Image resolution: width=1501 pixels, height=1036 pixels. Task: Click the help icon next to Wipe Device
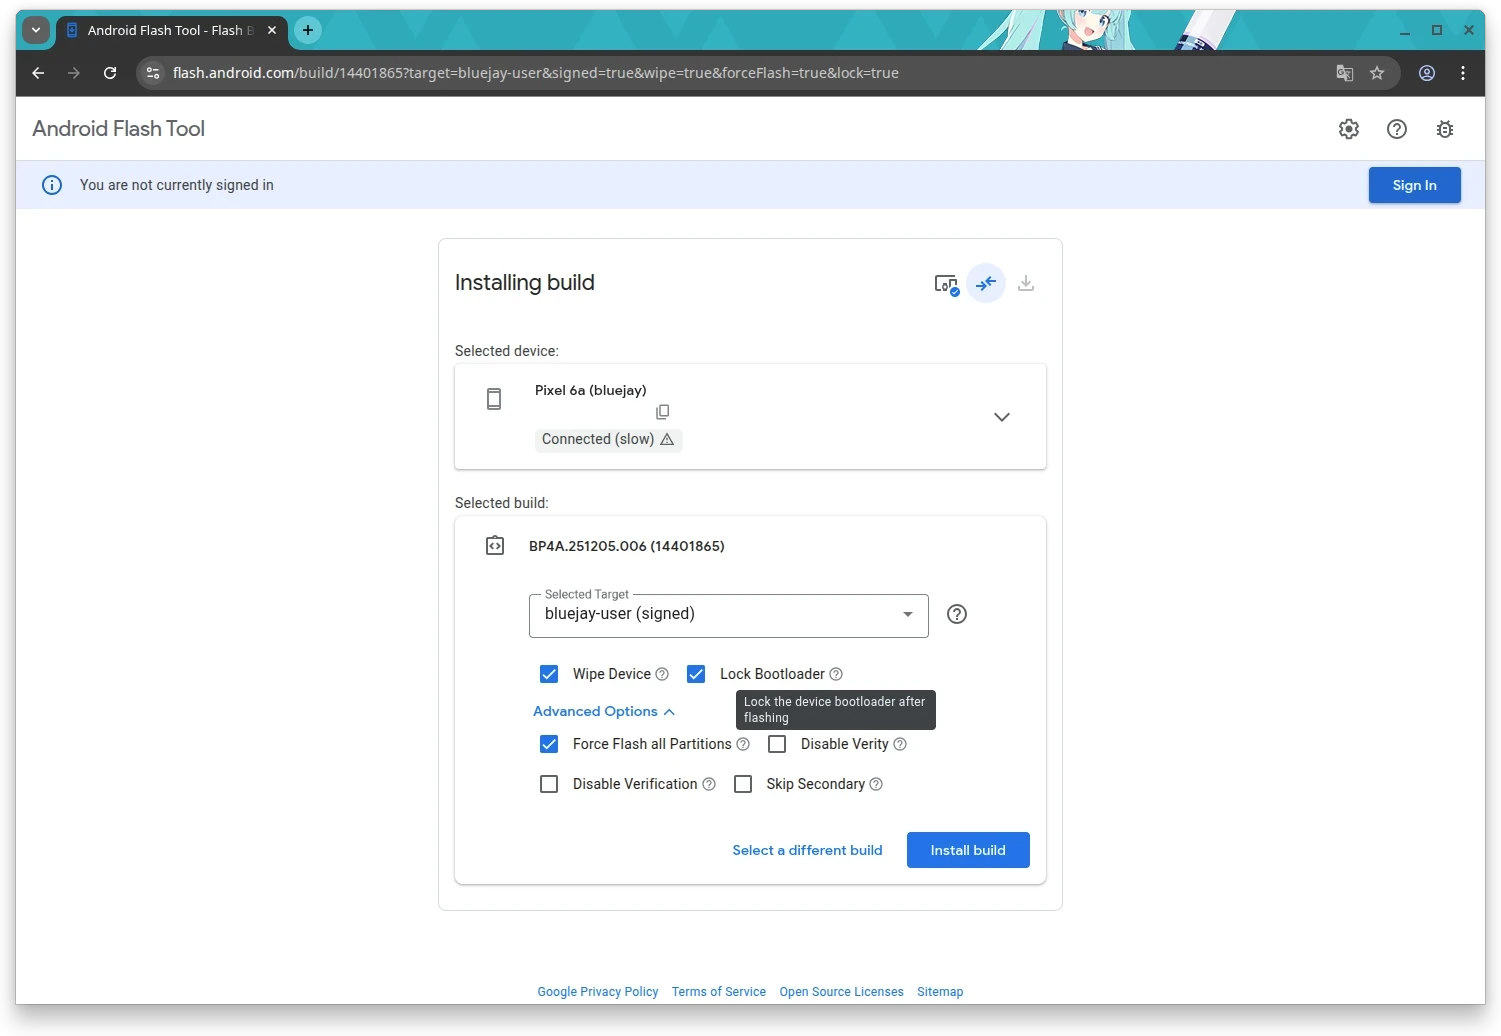(x=662, y=674)
